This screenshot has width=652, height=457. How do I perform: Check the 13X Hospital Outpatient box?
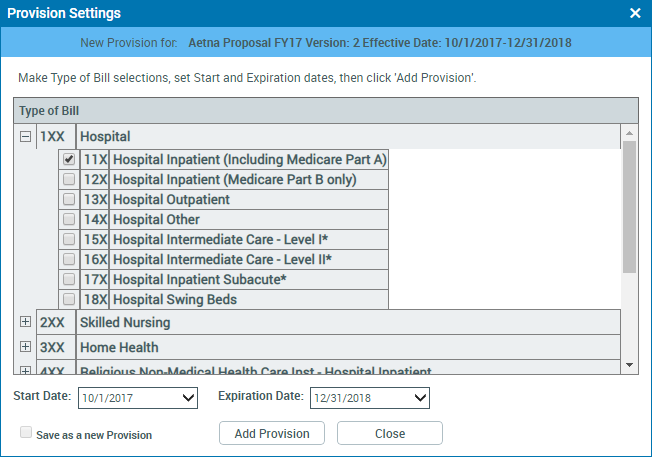[x=69, y=199]
